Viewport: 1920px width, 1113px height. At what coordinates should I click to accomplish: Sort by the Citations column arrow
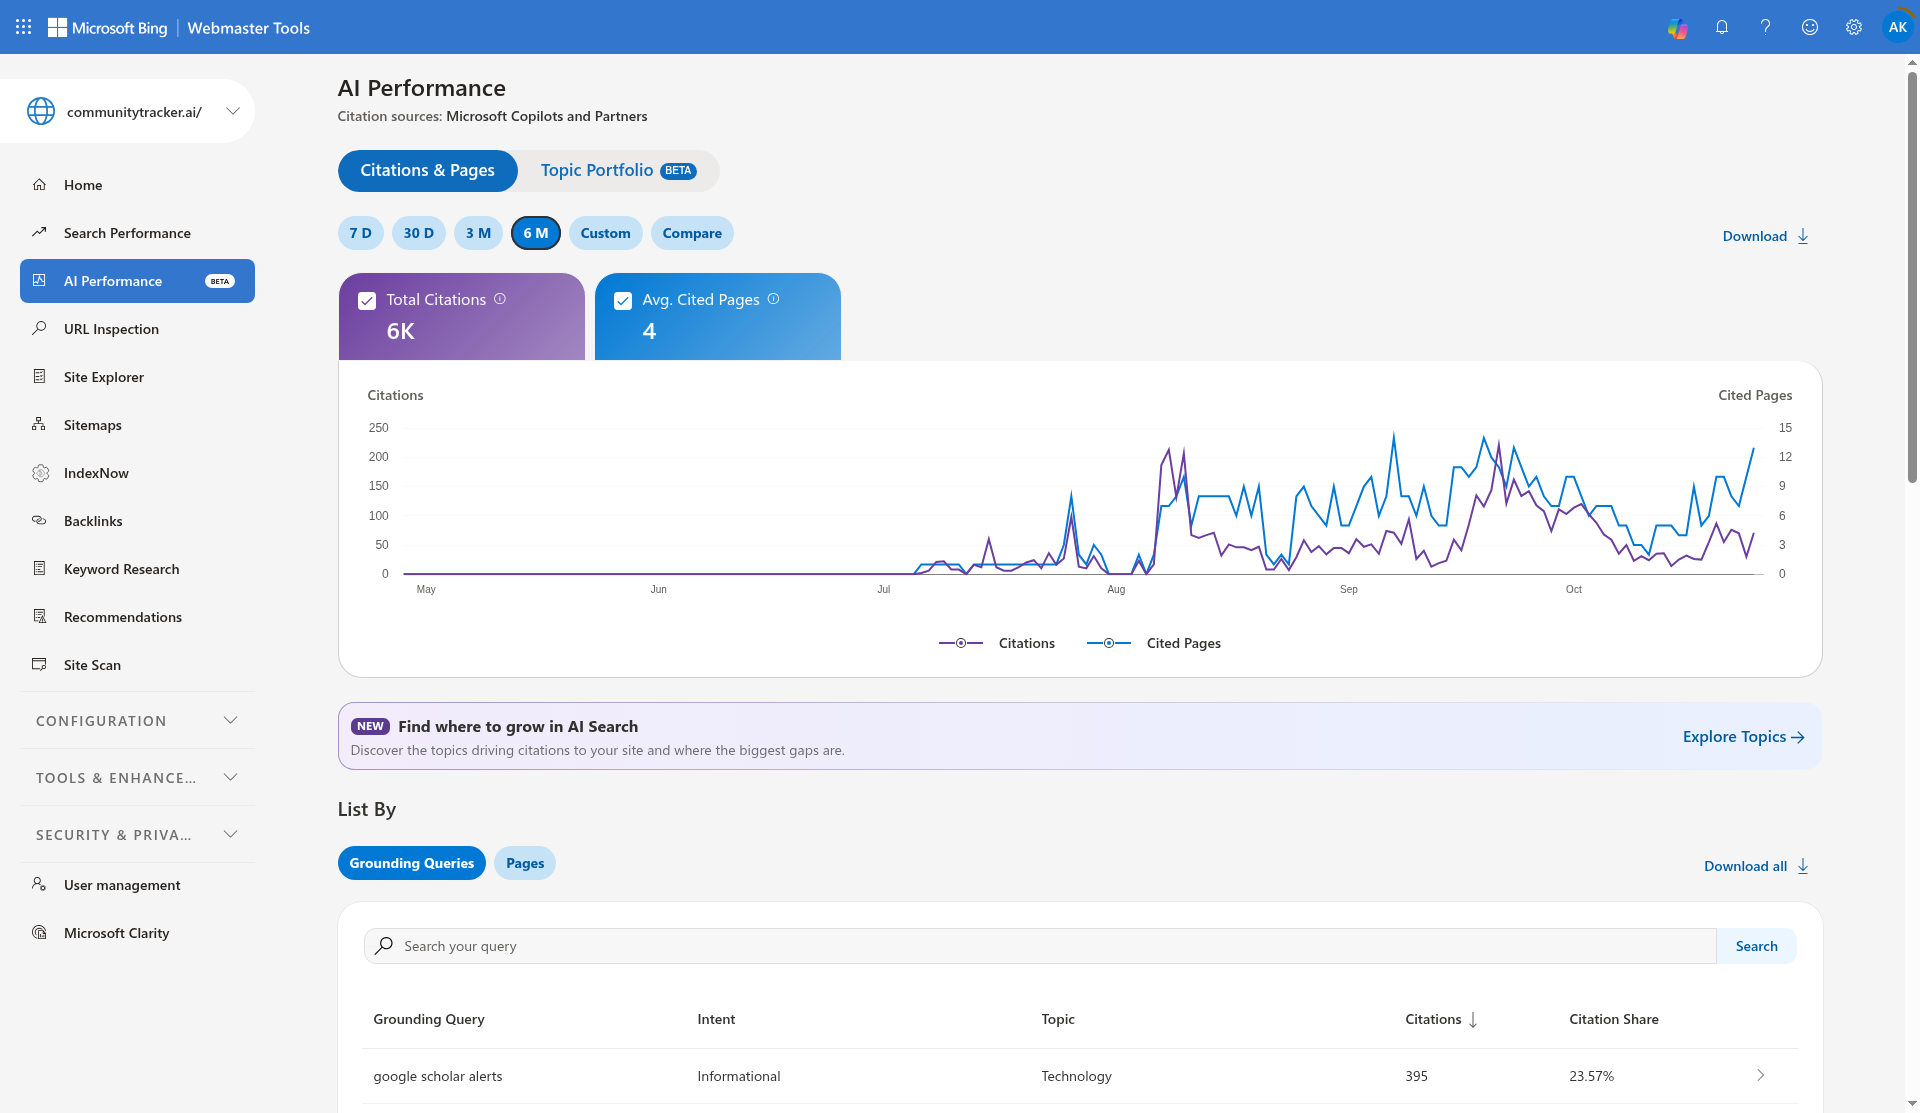[1473, 1020]
